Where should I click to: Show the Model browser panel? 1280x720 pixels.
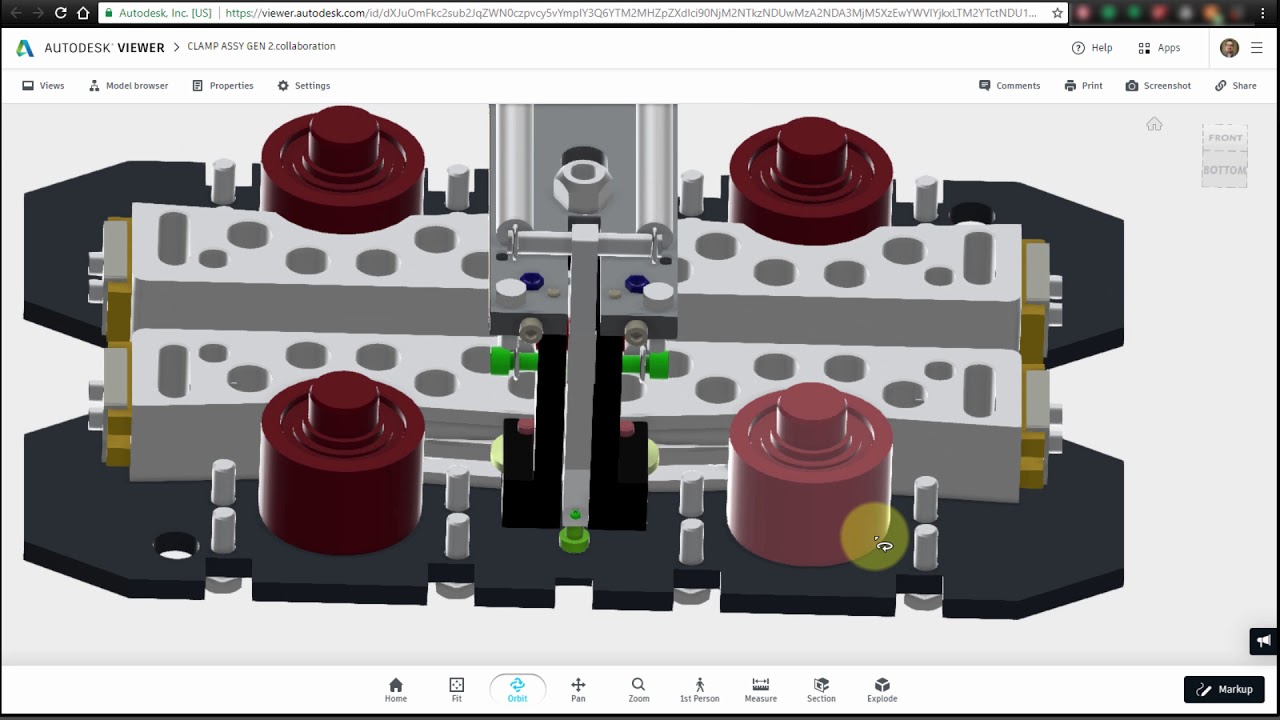[x=128, y=86]
